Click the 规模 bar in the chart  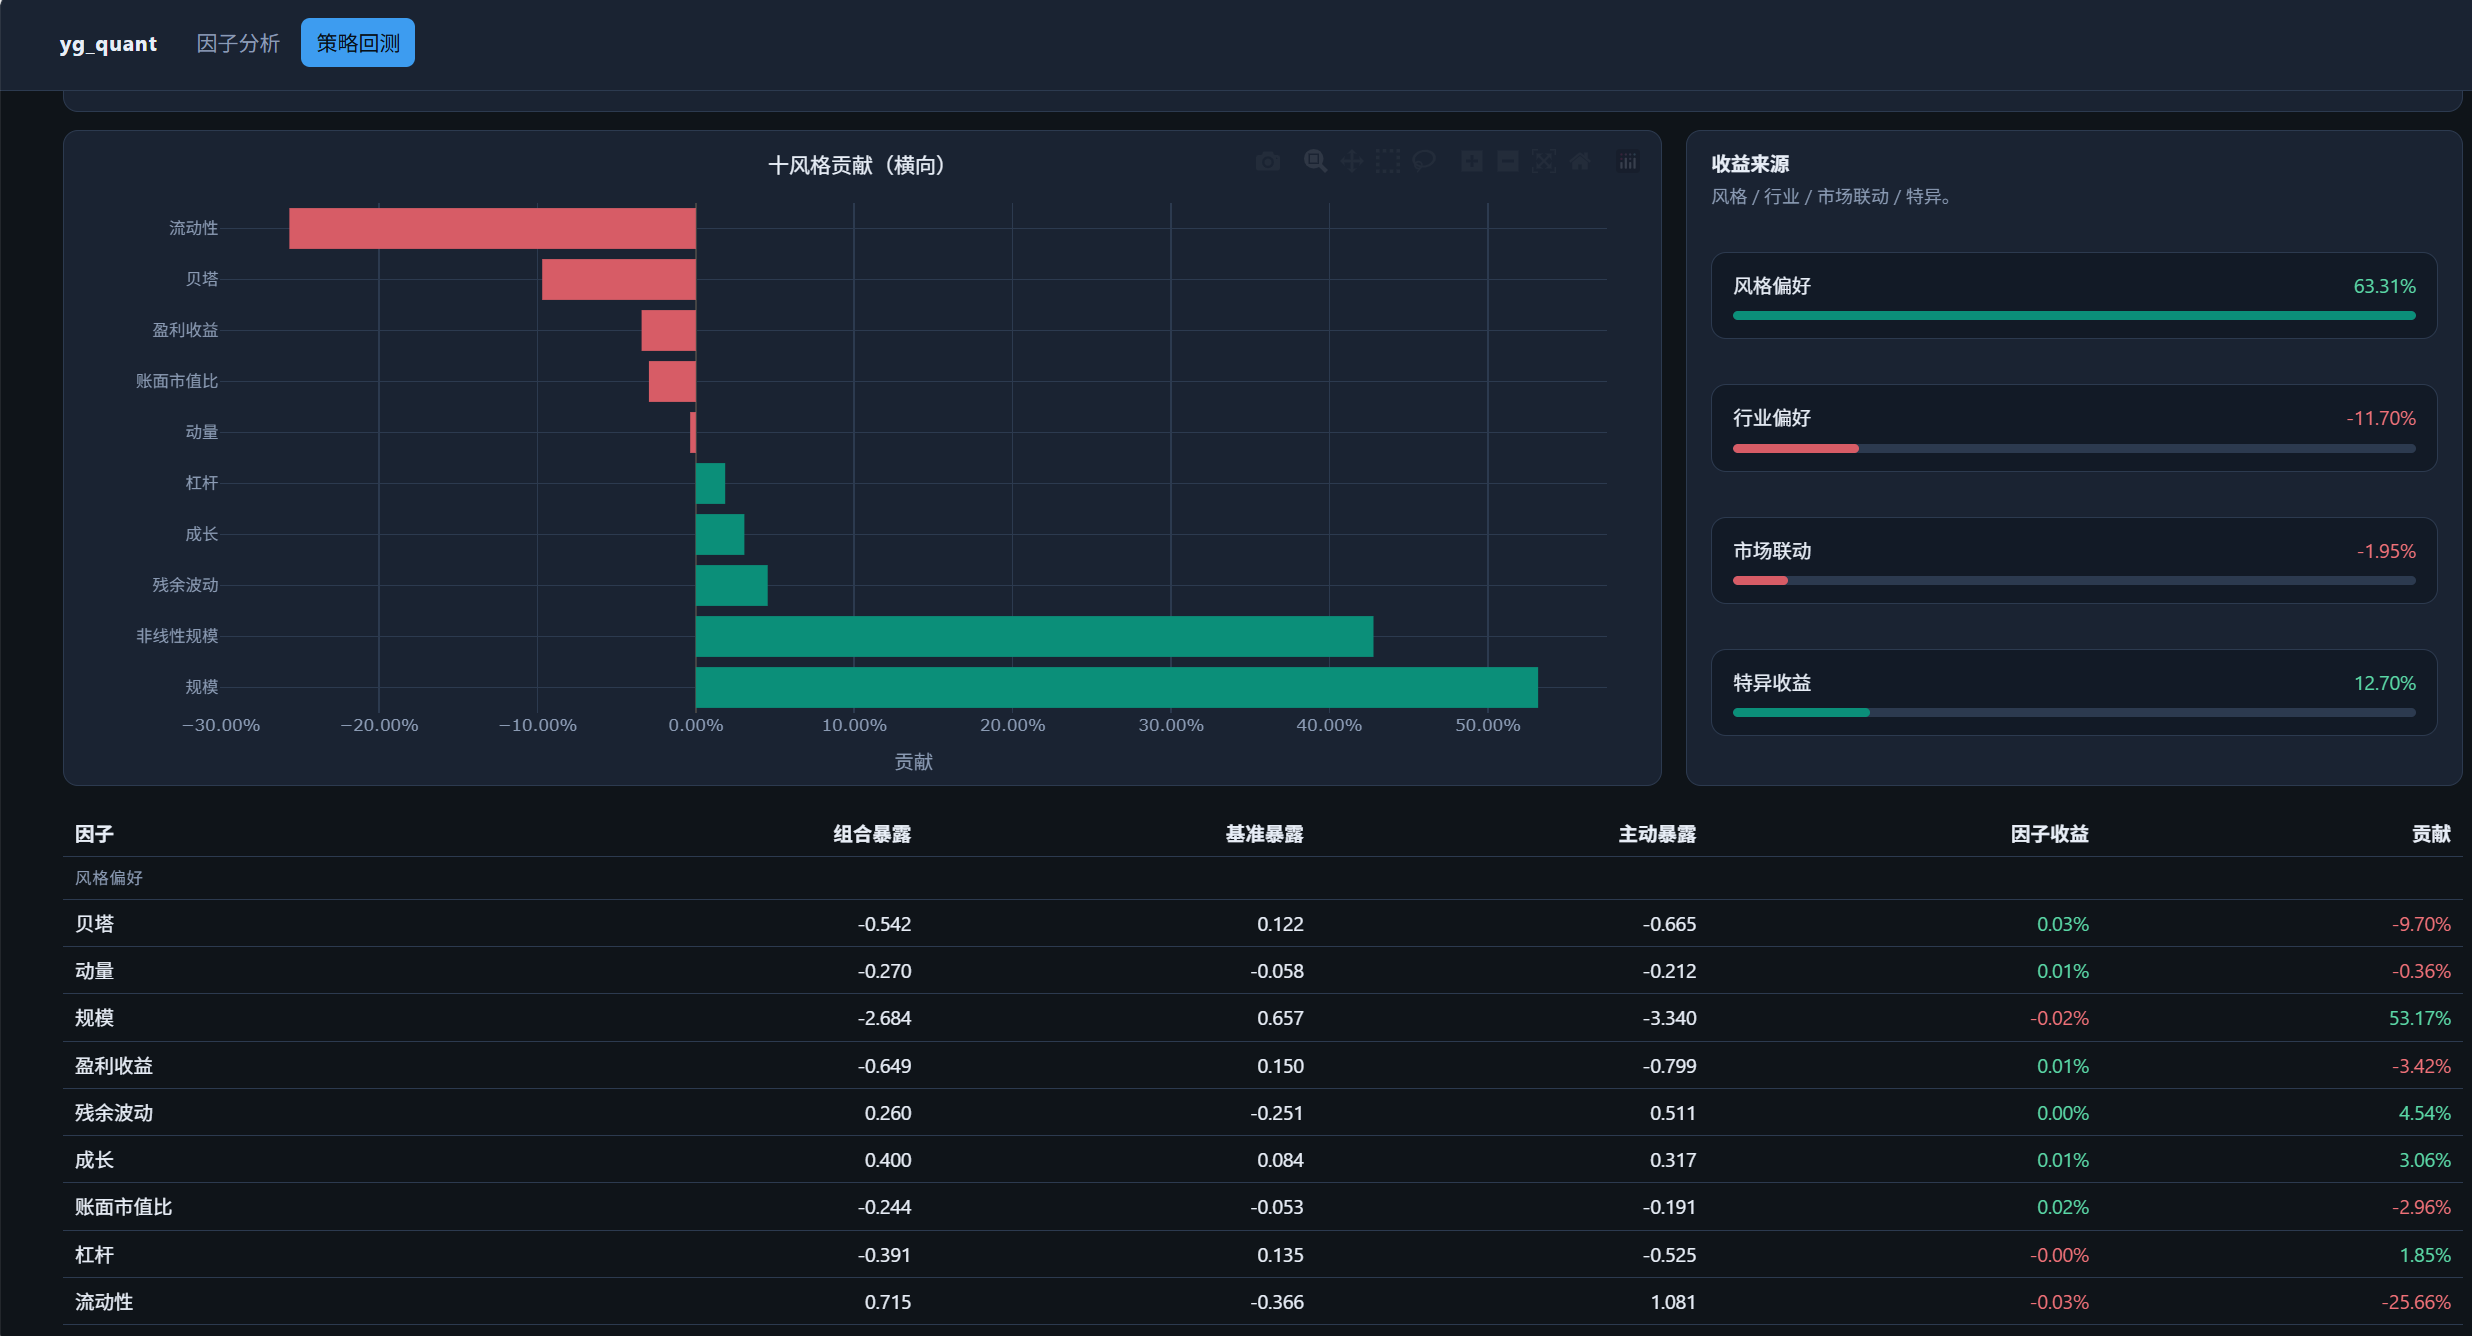click(x=1116, y=687)
